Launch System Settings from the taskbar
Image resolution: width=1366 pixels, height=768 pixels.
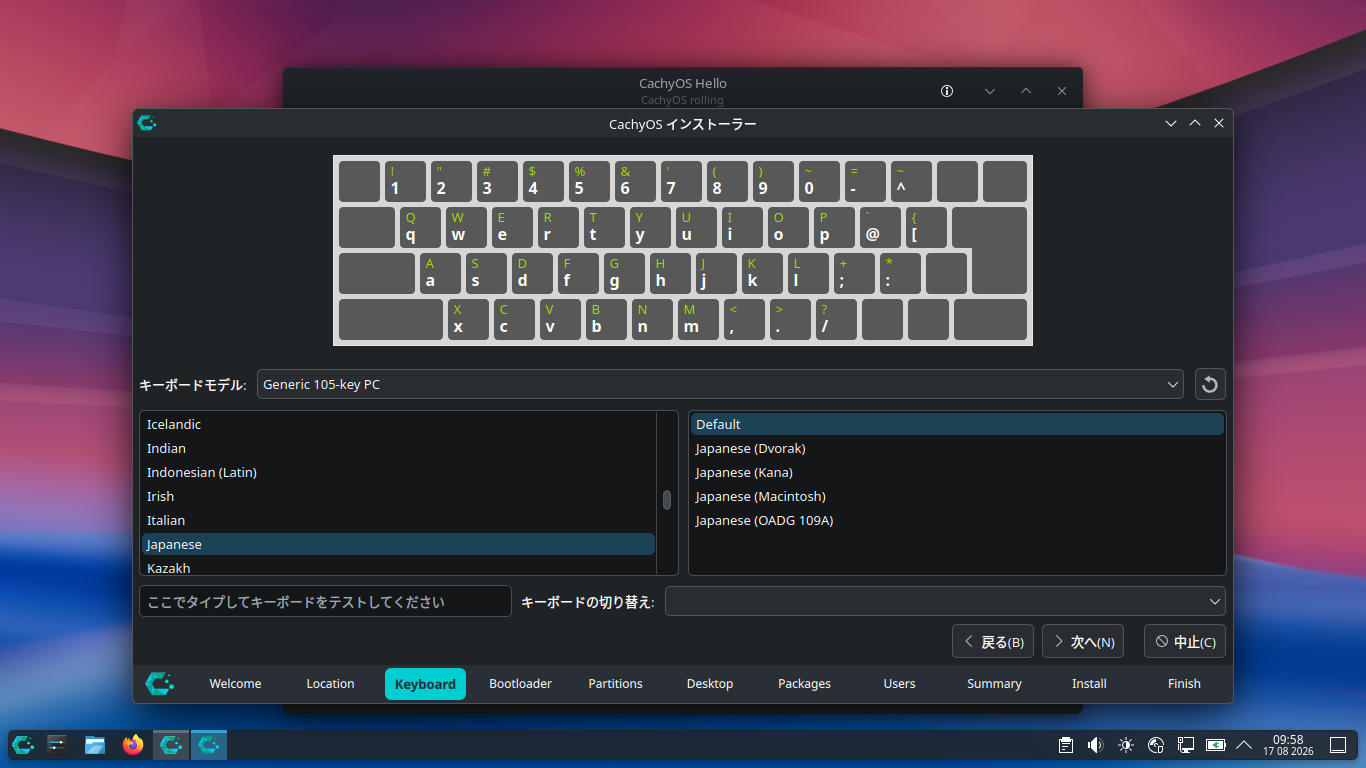tap(58, 744)
